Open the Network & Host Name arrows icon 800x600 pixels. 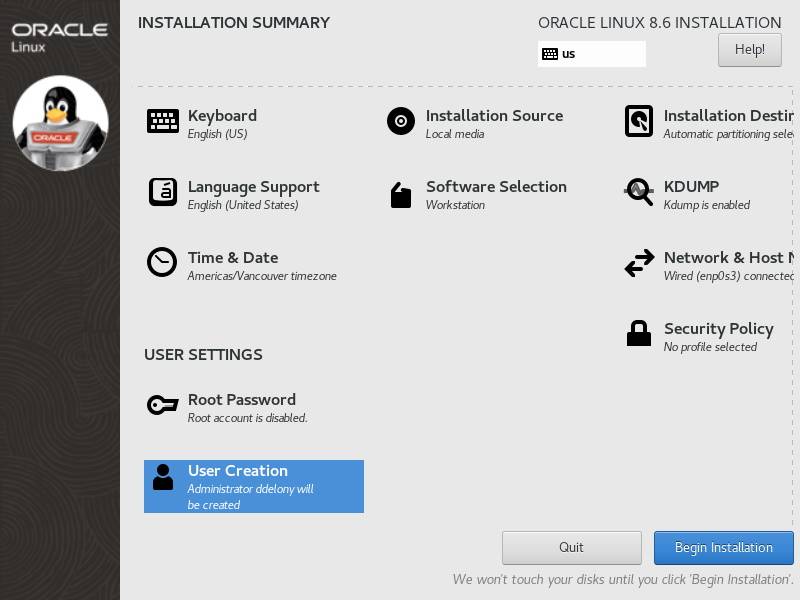pyautogui.click(x=638, y=263)
